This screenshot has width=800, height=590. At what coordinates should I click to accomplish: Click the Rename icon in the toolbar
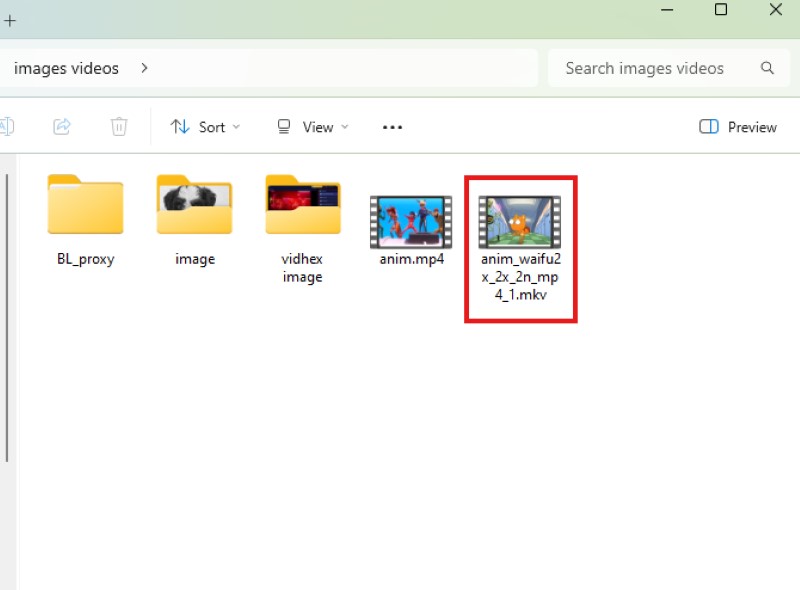[x=8, y=127]
